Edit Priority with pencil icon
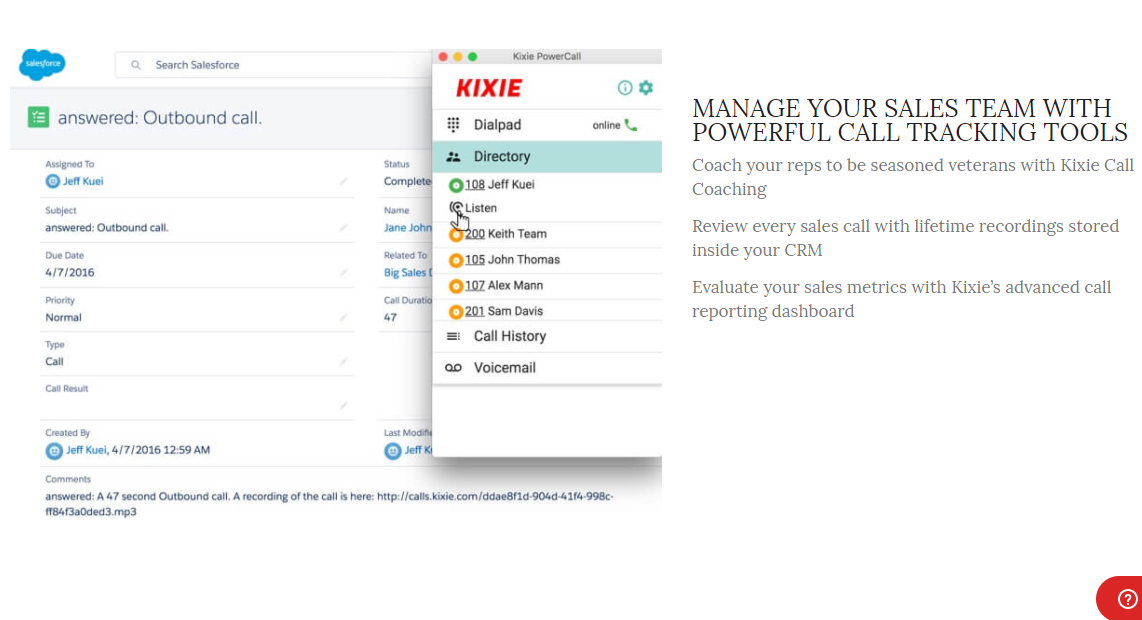The height and width of the screenshot is (620, 1142). (343, 318)
